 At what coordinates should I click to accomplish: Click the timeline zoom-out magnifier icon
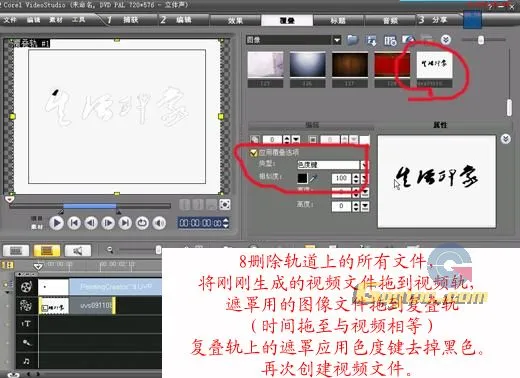pos(110,250)
